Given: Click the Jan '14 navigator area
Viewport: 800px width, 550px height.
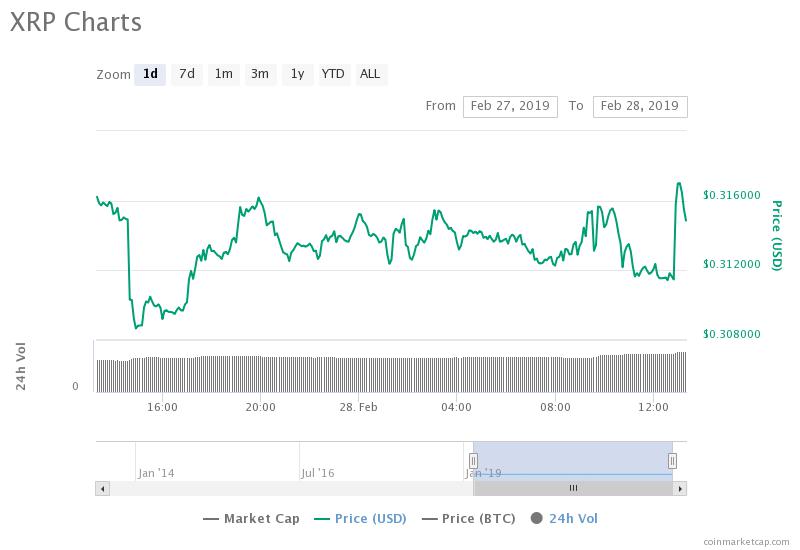Looking at the screenshot, I should tap(156, 473).
